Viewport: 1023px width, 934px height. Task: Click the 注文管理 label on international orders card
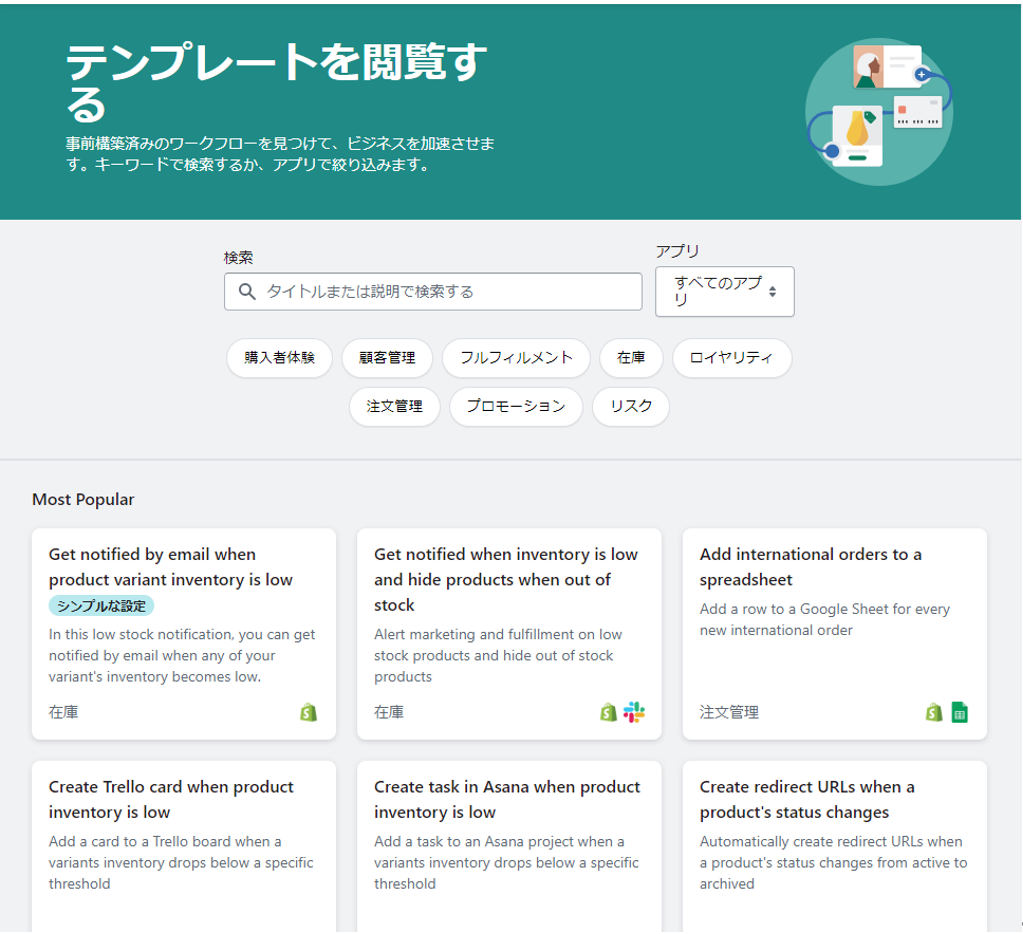pyautogui.click(x=729, y=712)
